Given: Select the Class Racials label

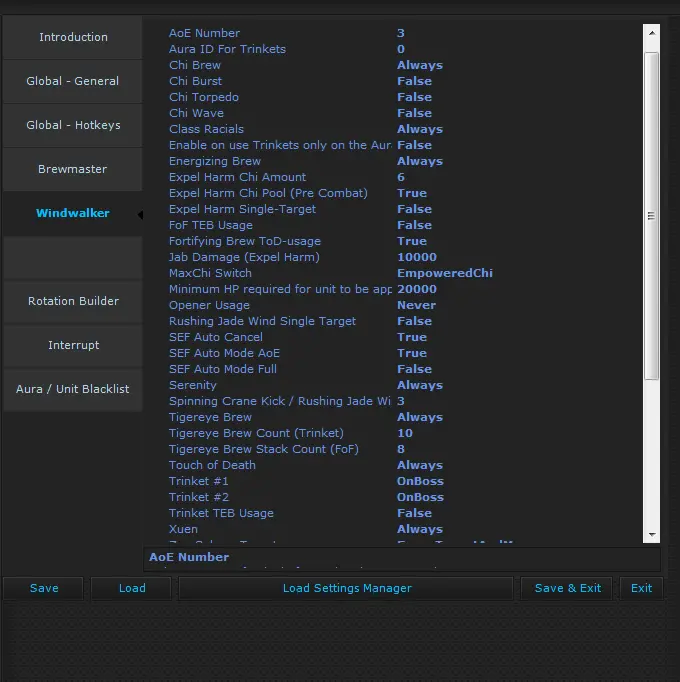Looking at the screenshot, I should [206, 129].
